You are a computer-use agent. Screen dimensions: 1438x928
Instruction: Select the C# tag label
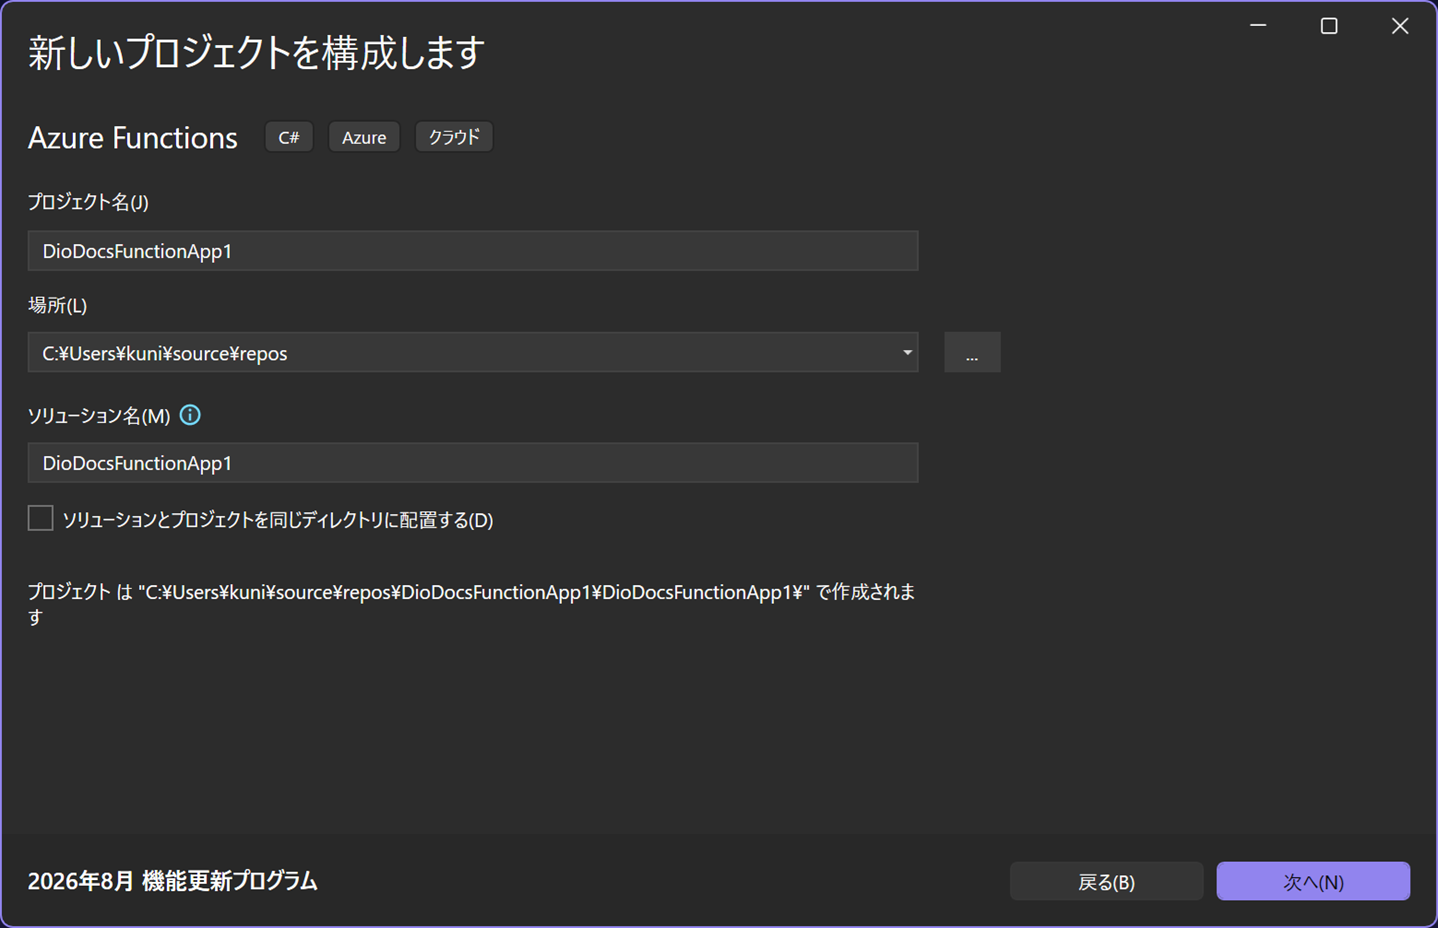(x=289, y=137)
